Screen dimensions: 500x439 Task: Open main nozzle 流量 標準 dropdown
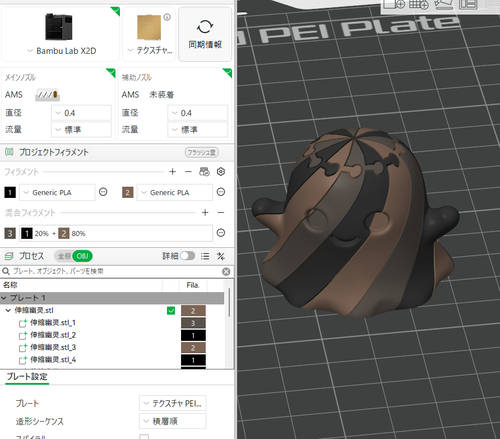81,129
